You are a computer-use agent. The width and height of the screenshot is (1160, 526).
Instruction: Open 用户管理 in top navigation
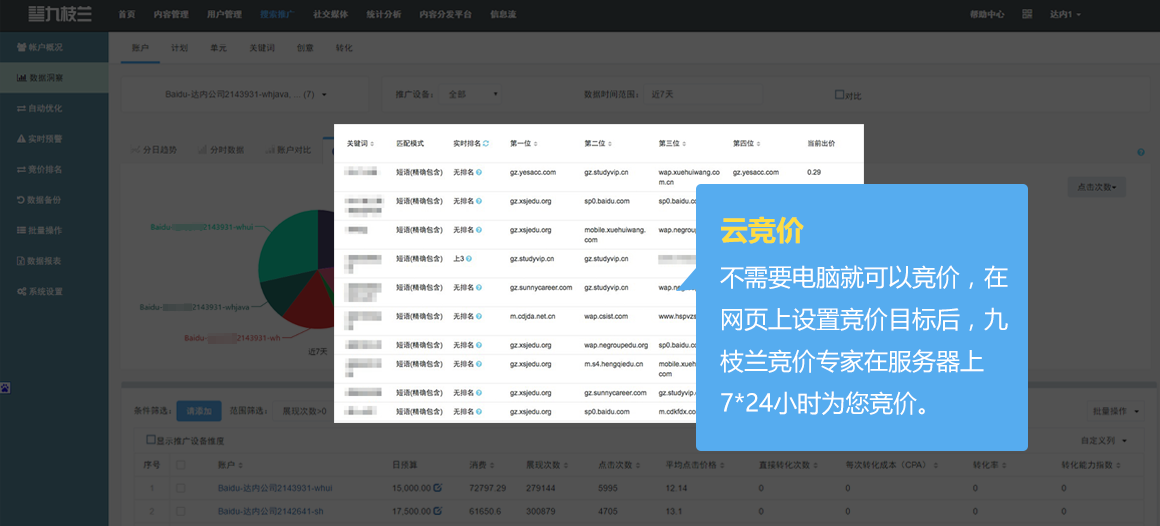(x=224, y=14)
